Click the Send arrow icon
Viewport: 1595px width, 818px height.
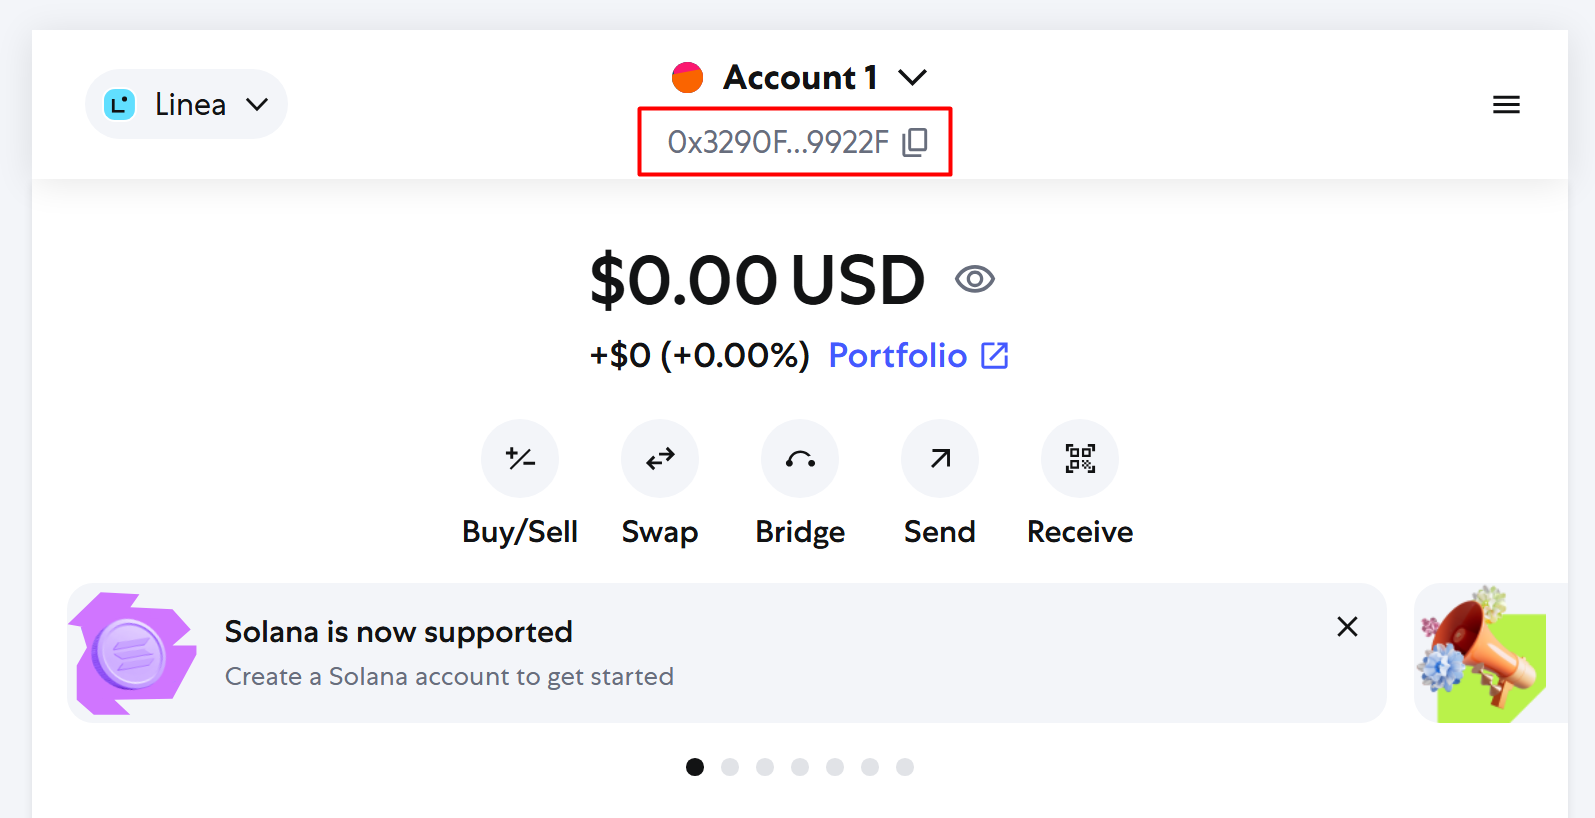point(940,458)
